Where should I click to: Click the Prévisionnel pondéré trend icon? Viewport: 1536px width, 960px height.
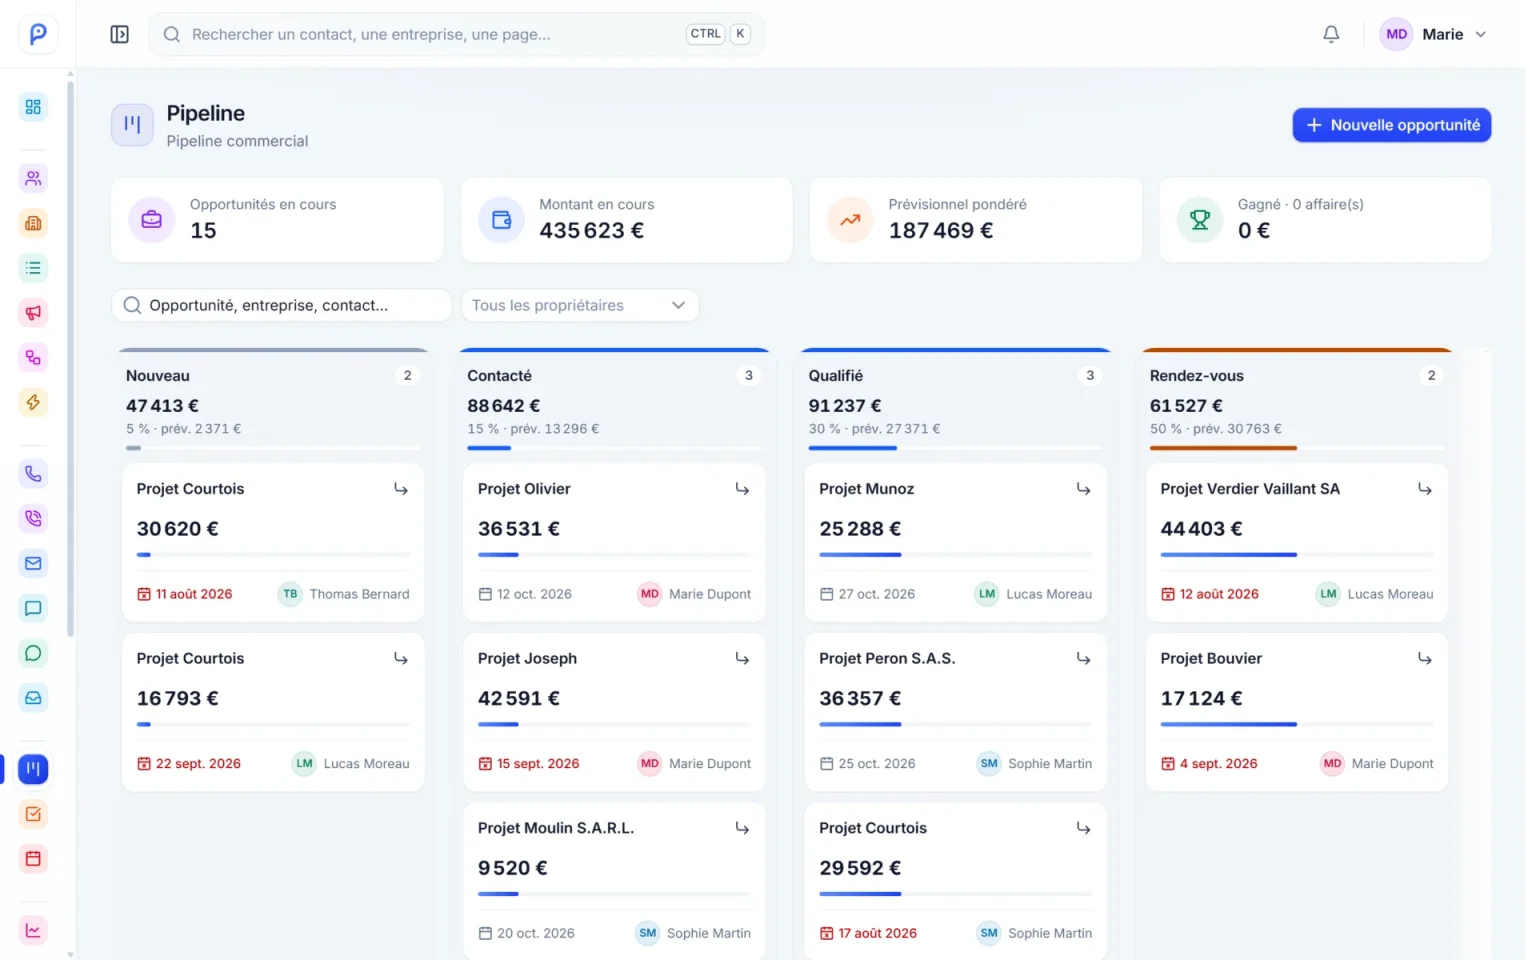click(851, 220)
